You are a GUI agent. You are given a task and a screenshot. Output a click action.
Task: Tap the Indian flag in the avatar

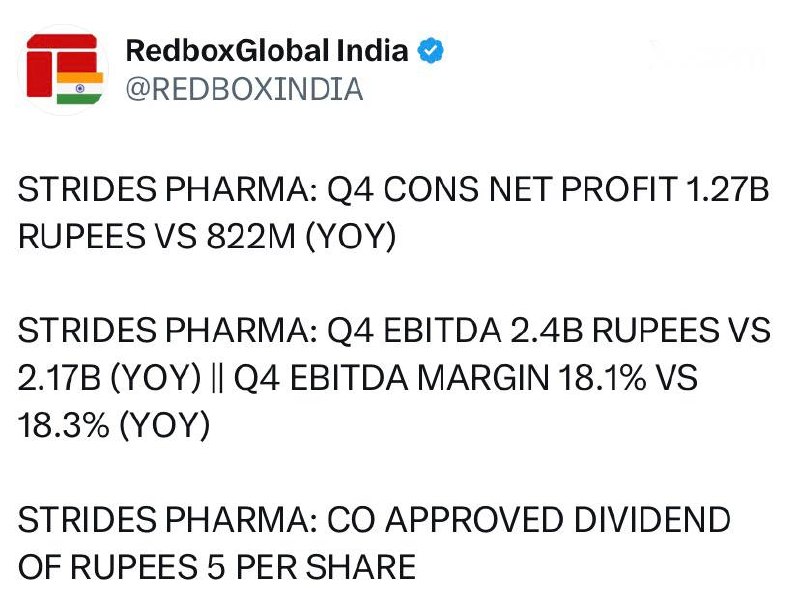80,88
